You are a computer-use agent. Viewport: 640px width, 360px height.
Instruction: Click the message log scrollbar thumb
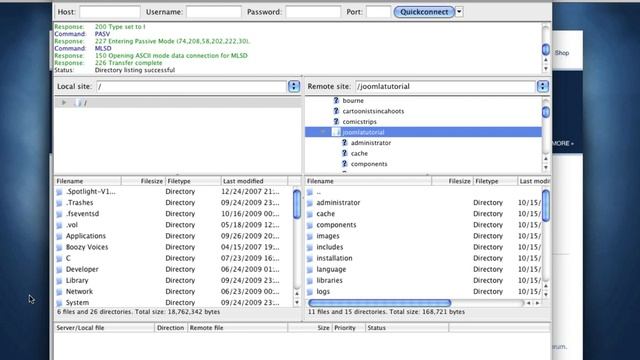pos(546,49)
